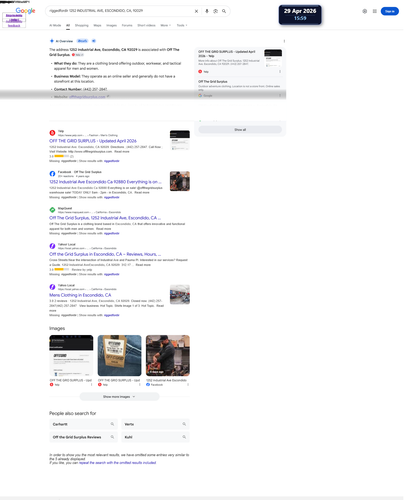This screenshot has height=500, width=408.
Task: Switch to the Short videos tab
Action: tap(146, 25)
